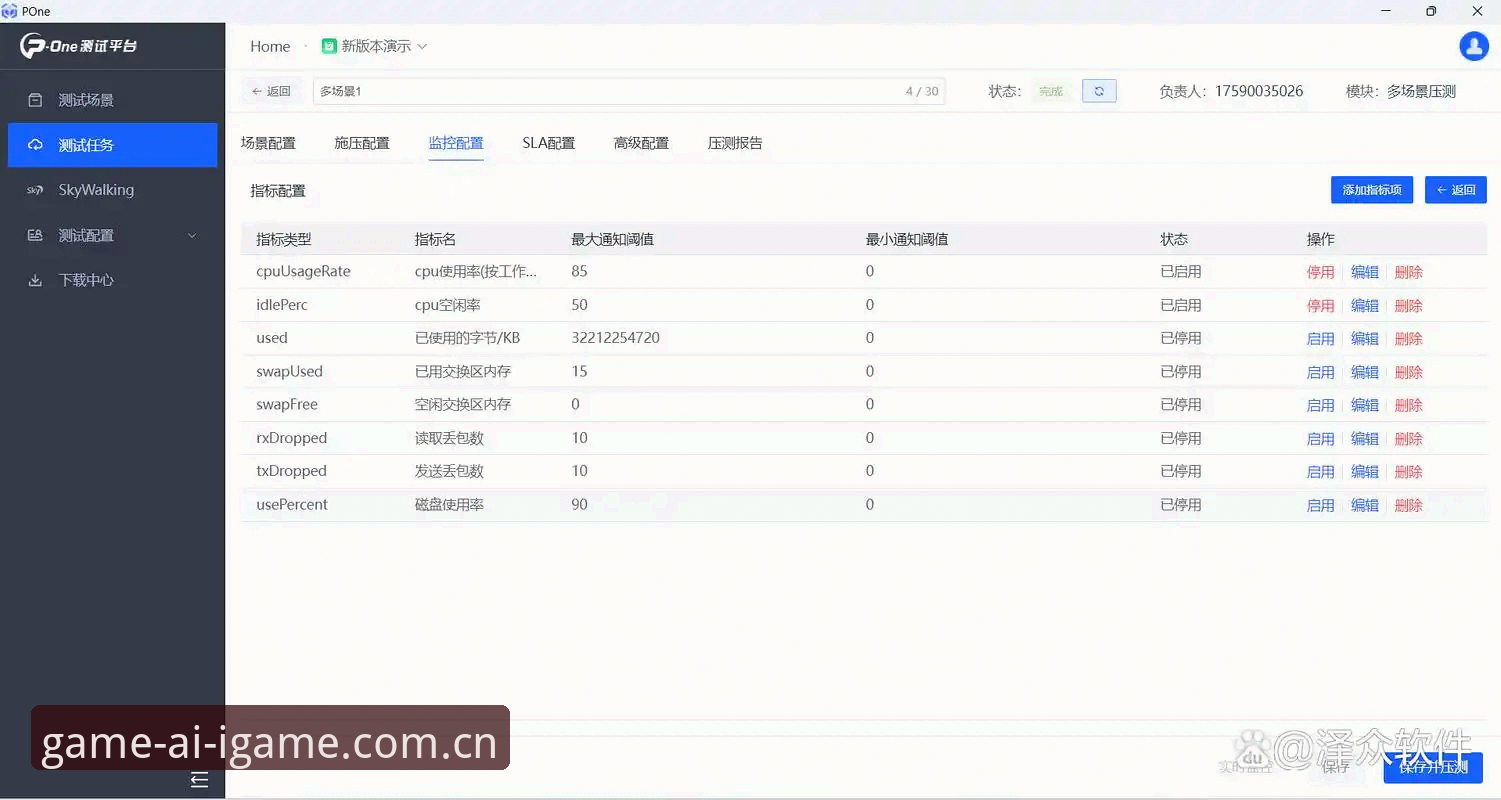Collapse the sidebar with the fold icon
This screenshot has height=800, width=1501.
(200, 780)
